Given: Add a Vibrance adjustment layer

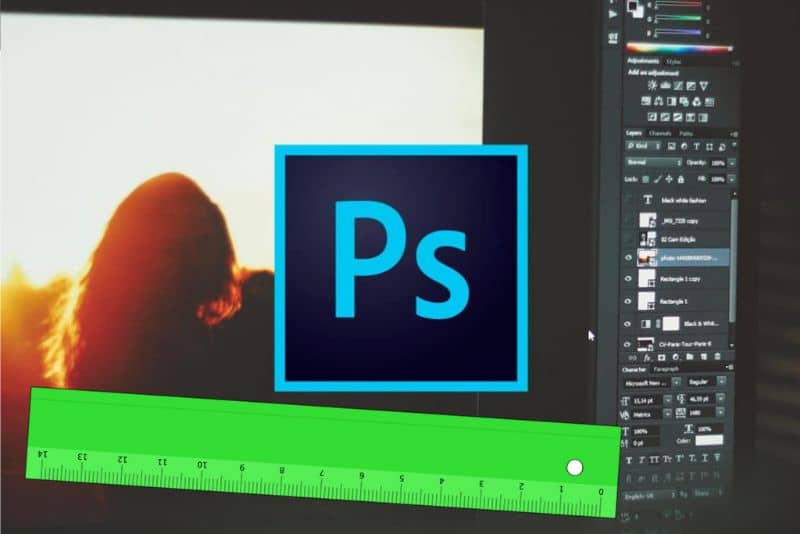Looking at the screenshot, I should pos(704,86).
